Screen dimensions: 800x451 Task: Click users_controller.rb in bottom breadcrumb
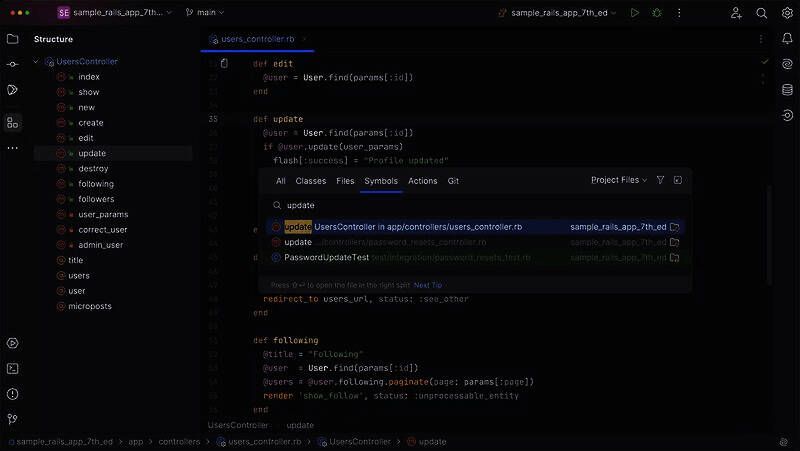[259, 442]
